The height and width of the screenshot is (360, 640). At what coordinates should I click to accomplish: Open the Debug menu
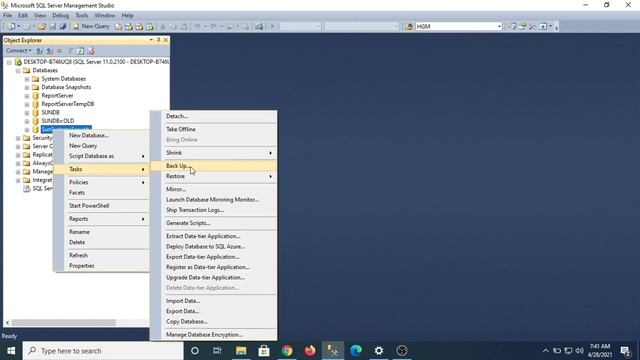60,15
